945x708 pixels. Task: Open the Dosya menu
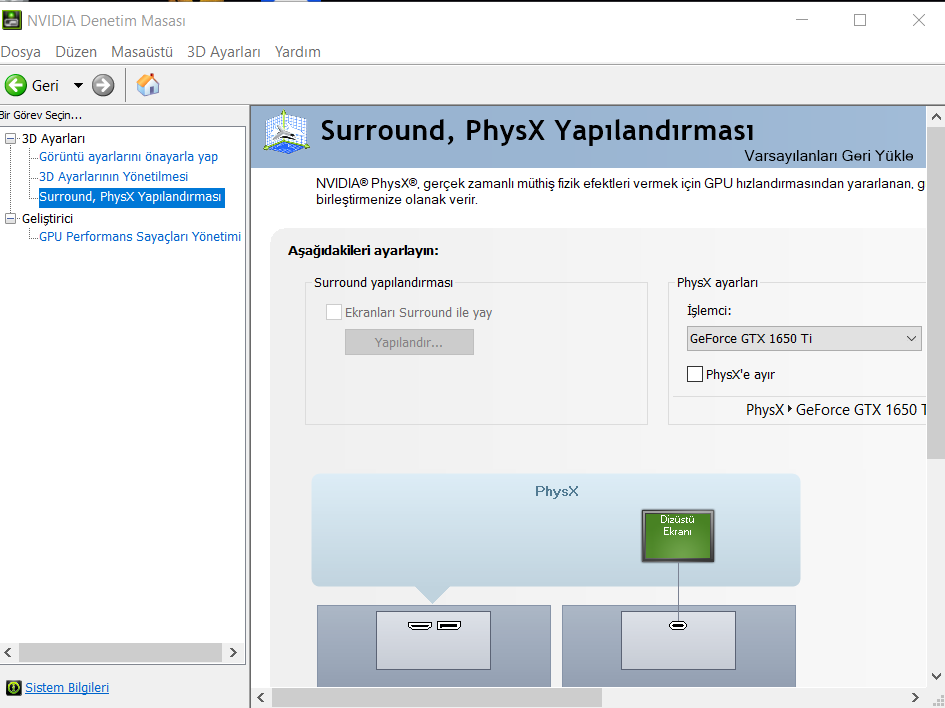[x=20, y=52]
